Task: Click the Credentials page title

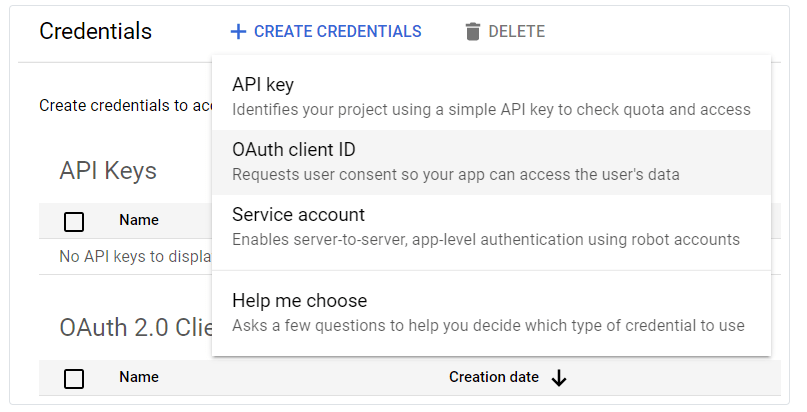Action: pos(96,31)
